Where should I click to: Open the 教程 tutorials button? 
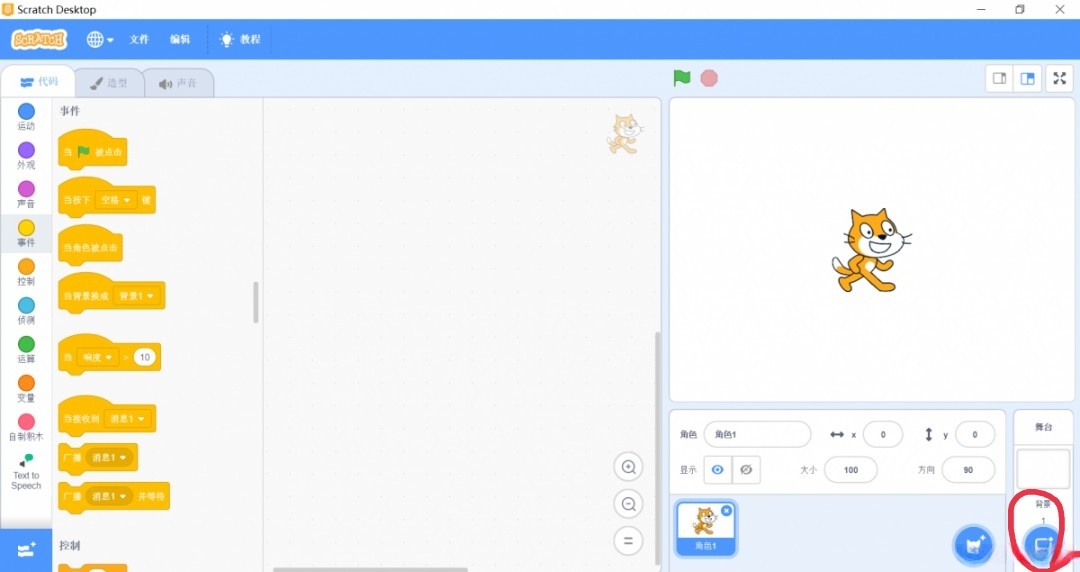[240, 39]
